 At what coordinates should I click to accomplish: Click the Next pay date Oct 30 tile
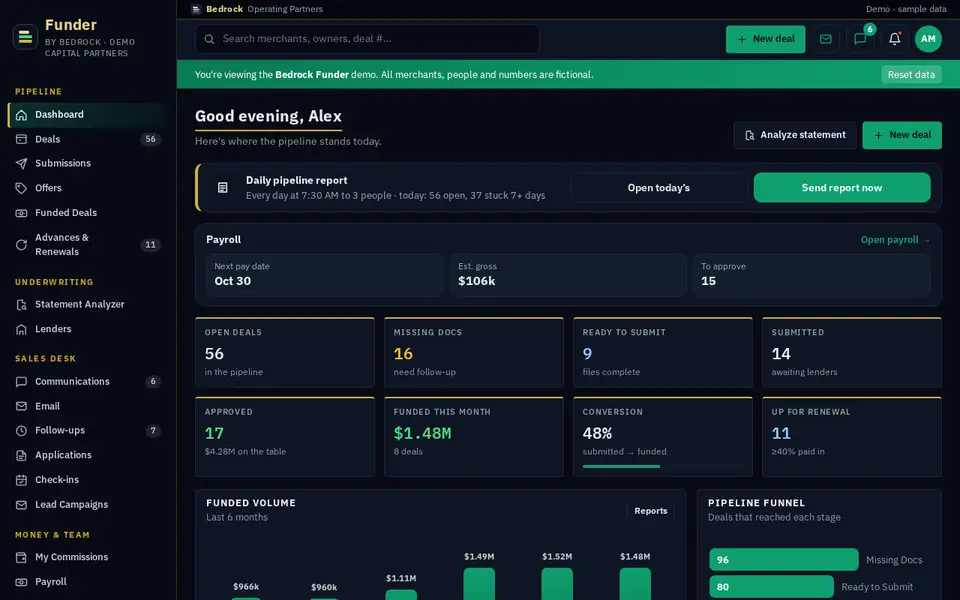coord(324,276)
